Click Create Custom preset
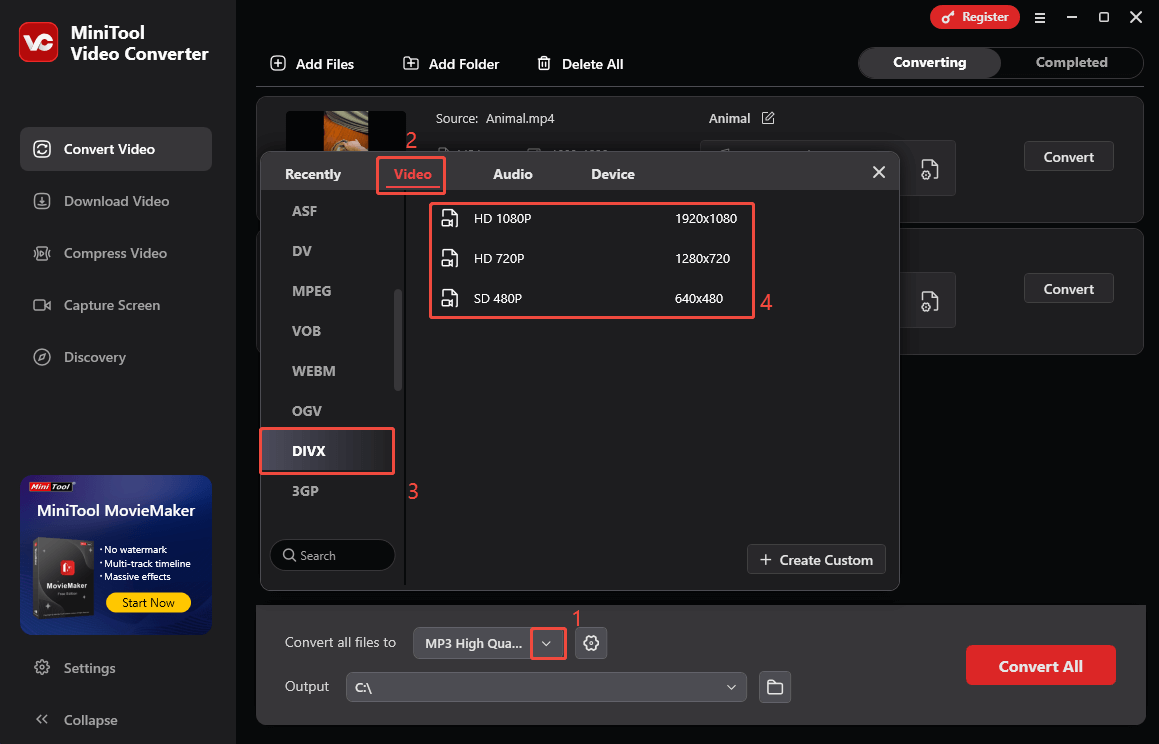Viewport: 1159px width, 744px height. 816,559
